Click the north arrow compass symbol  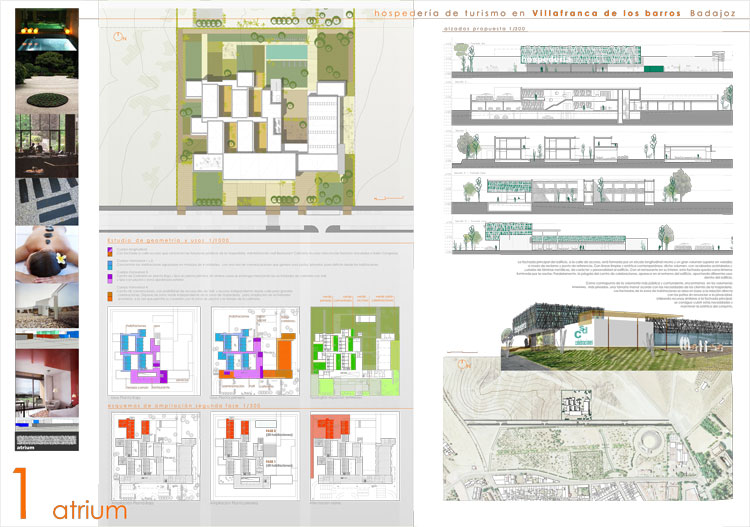(119, 38)
